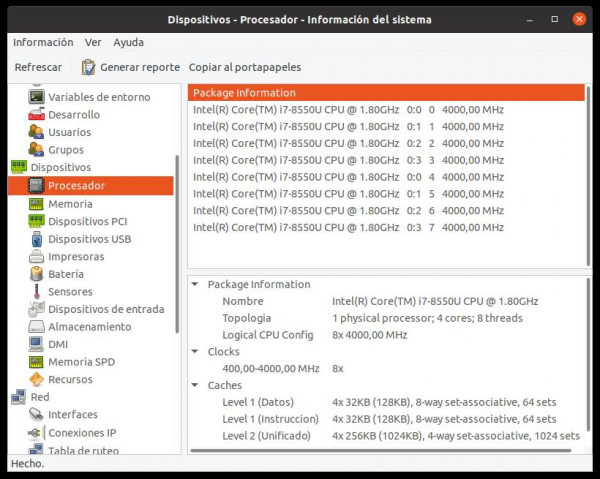Click the Generar reporte clipboard icon

(88, 67)
